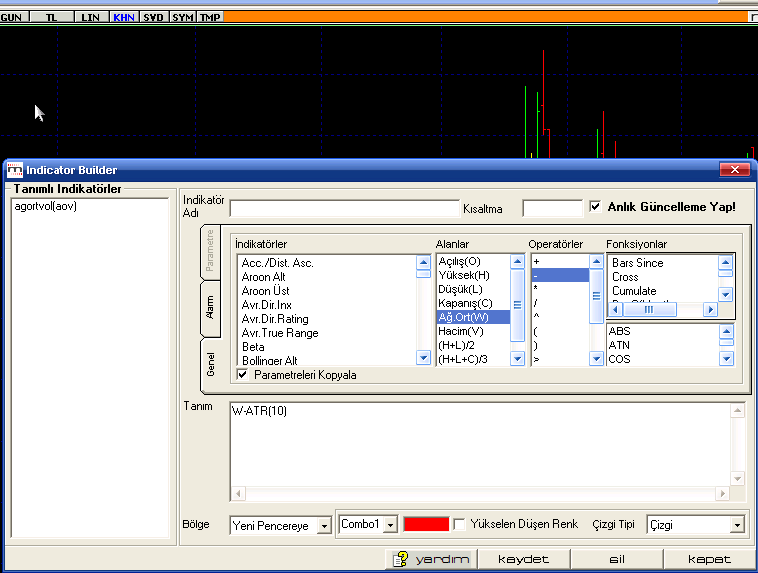
Task: Select Cumulate function
Action: tap(634, 291)
